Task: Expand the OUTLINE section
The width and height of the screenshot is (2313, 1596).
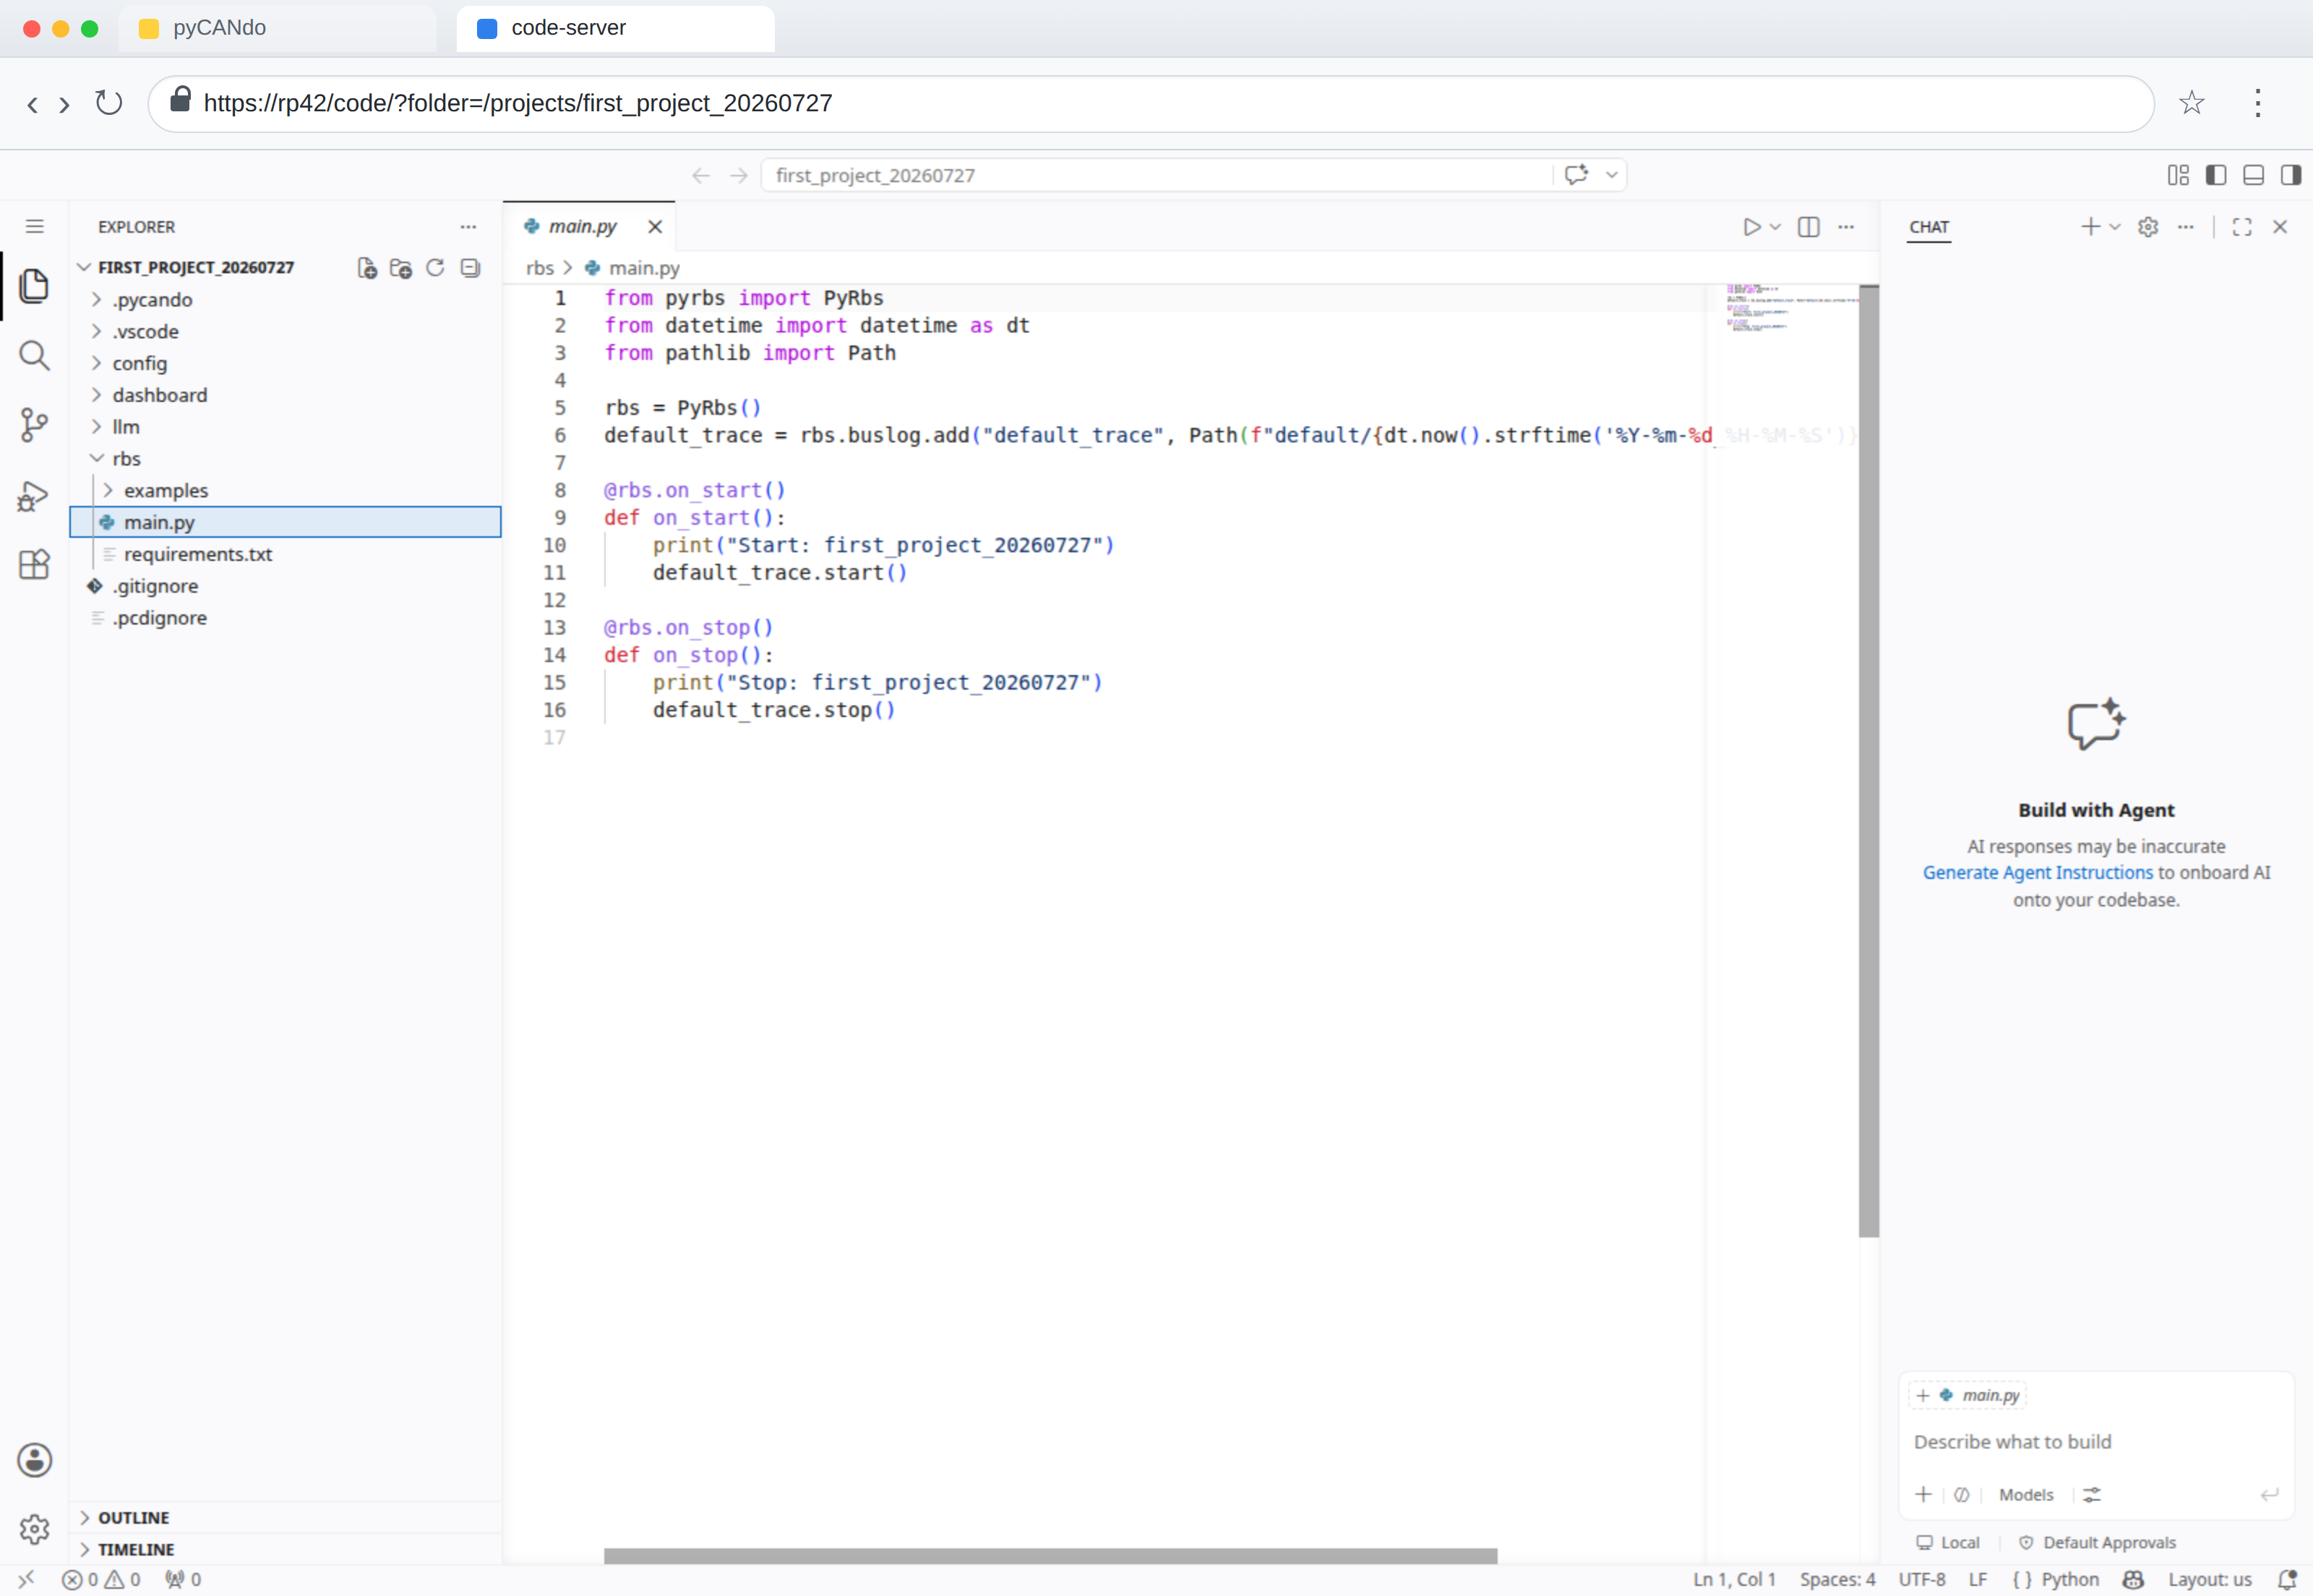Action: coord(285,1517)
